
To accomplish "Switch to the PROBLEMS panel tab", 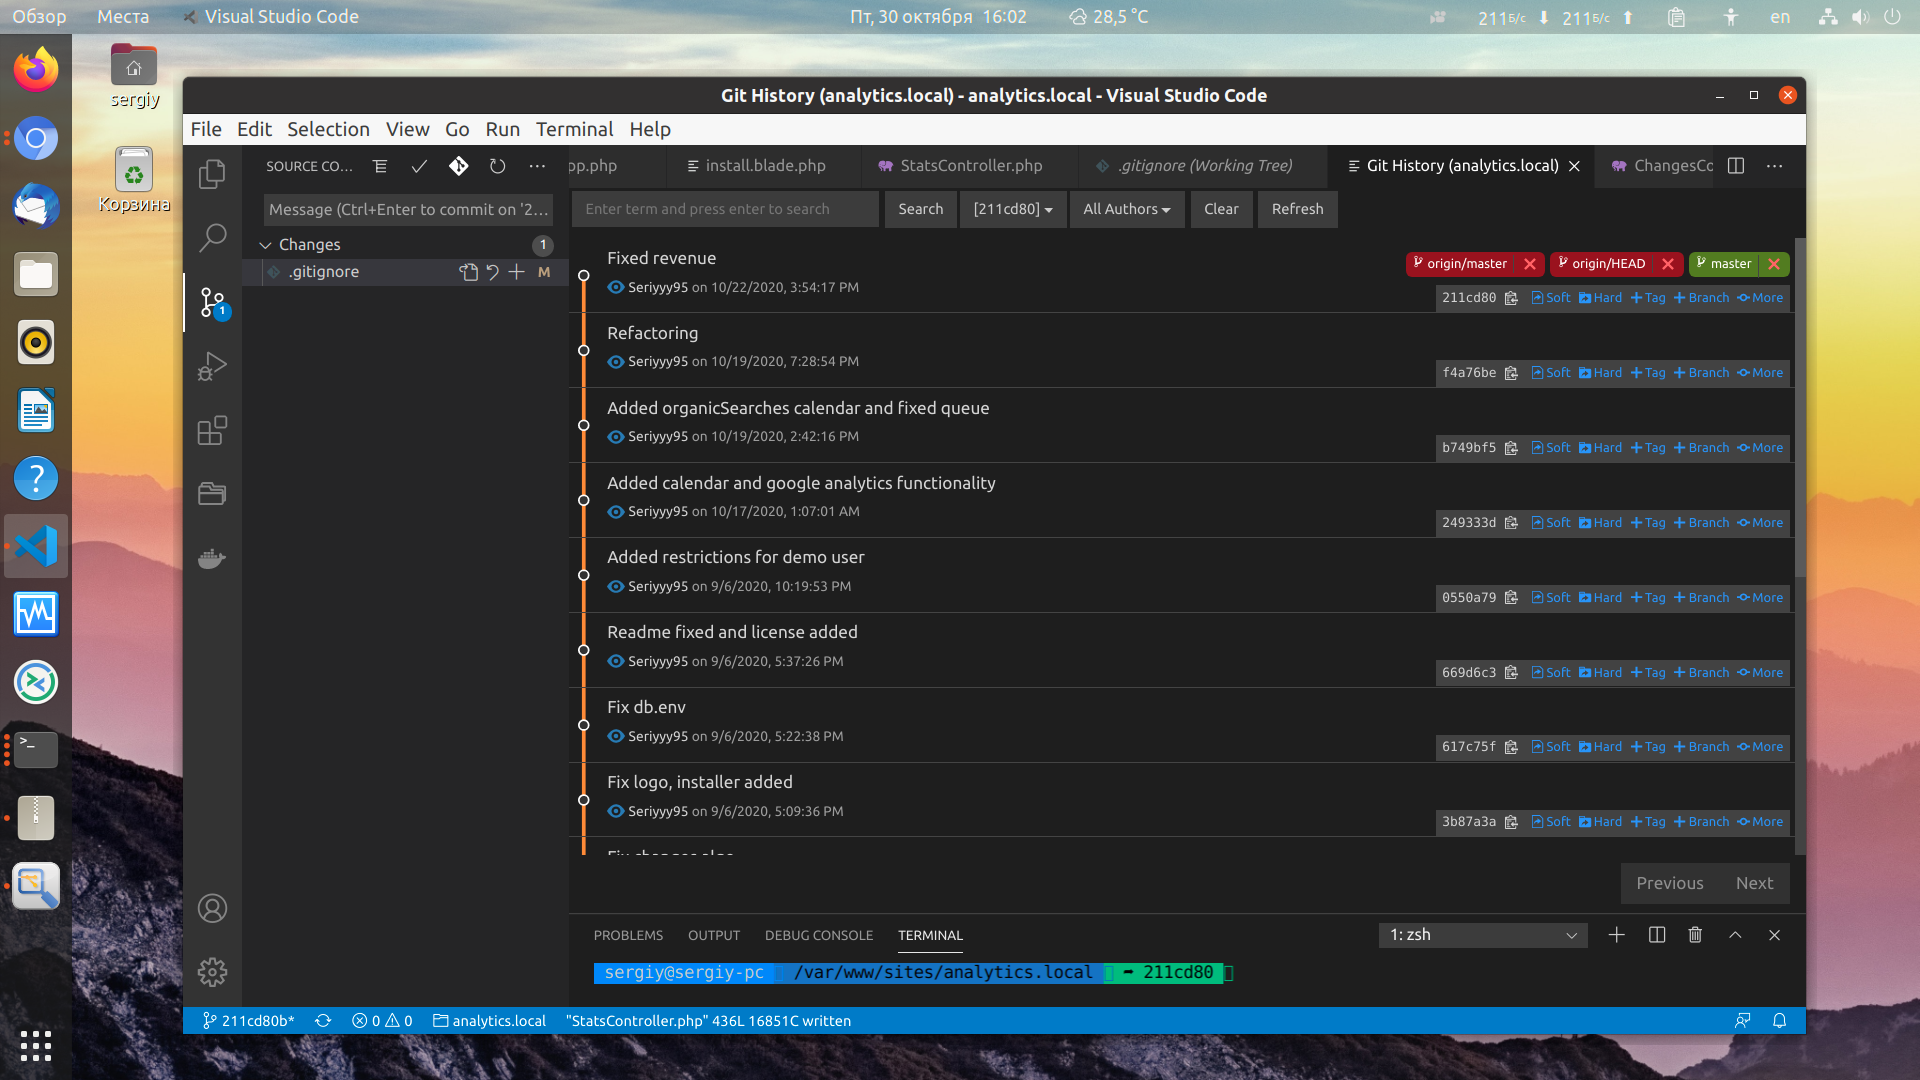I will pos(628,935).
